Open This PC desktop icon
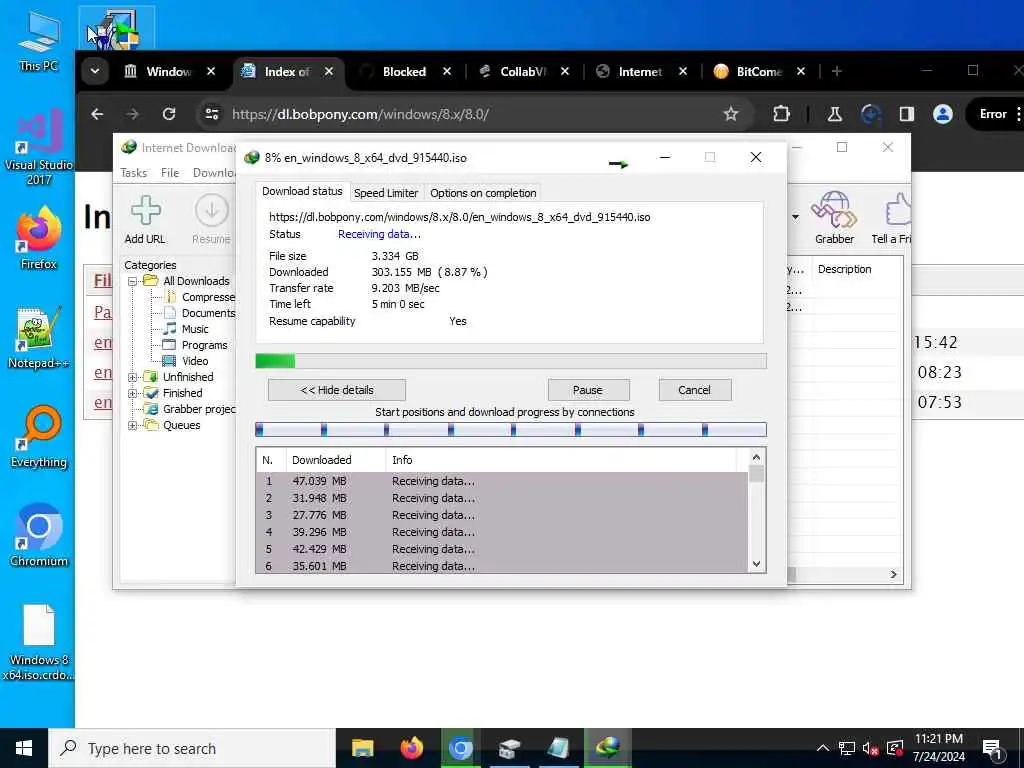The height and width of the screenshot is (768, 1024). 38,40
